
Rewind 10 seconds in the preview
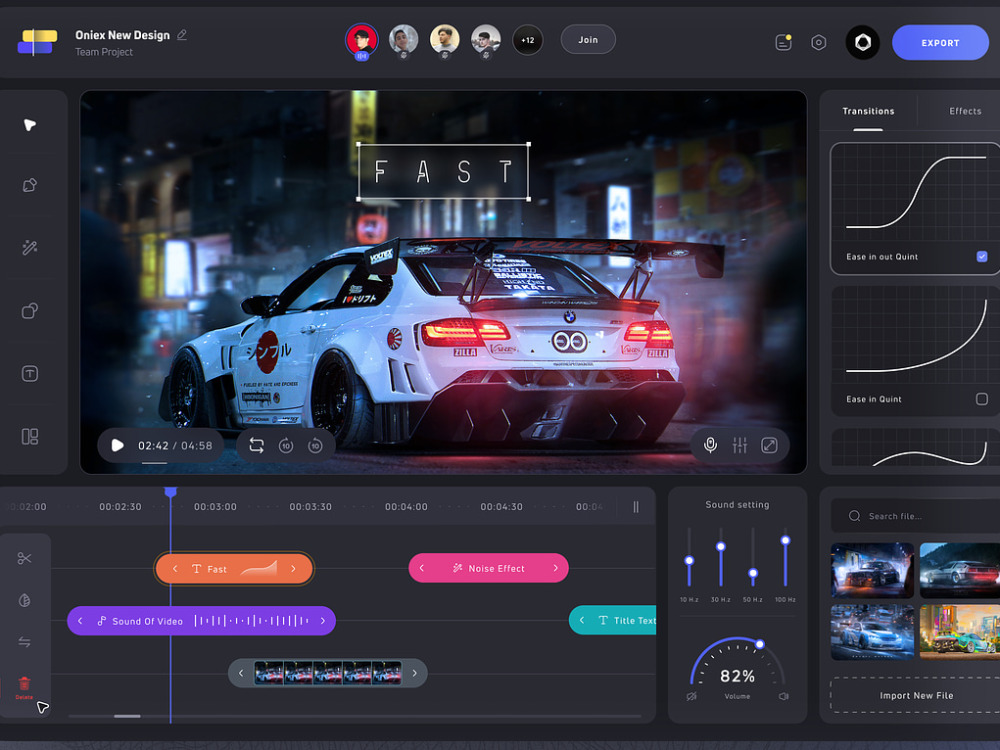[286, 446]
